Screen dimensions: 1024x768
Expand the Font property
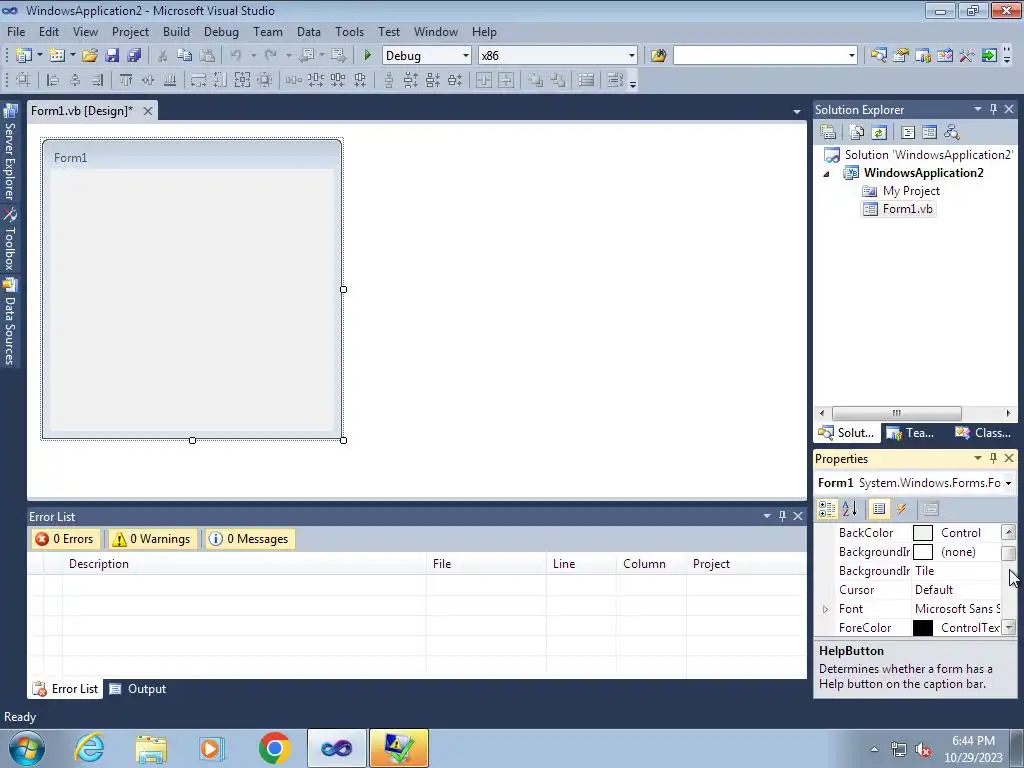pos(825,609)
